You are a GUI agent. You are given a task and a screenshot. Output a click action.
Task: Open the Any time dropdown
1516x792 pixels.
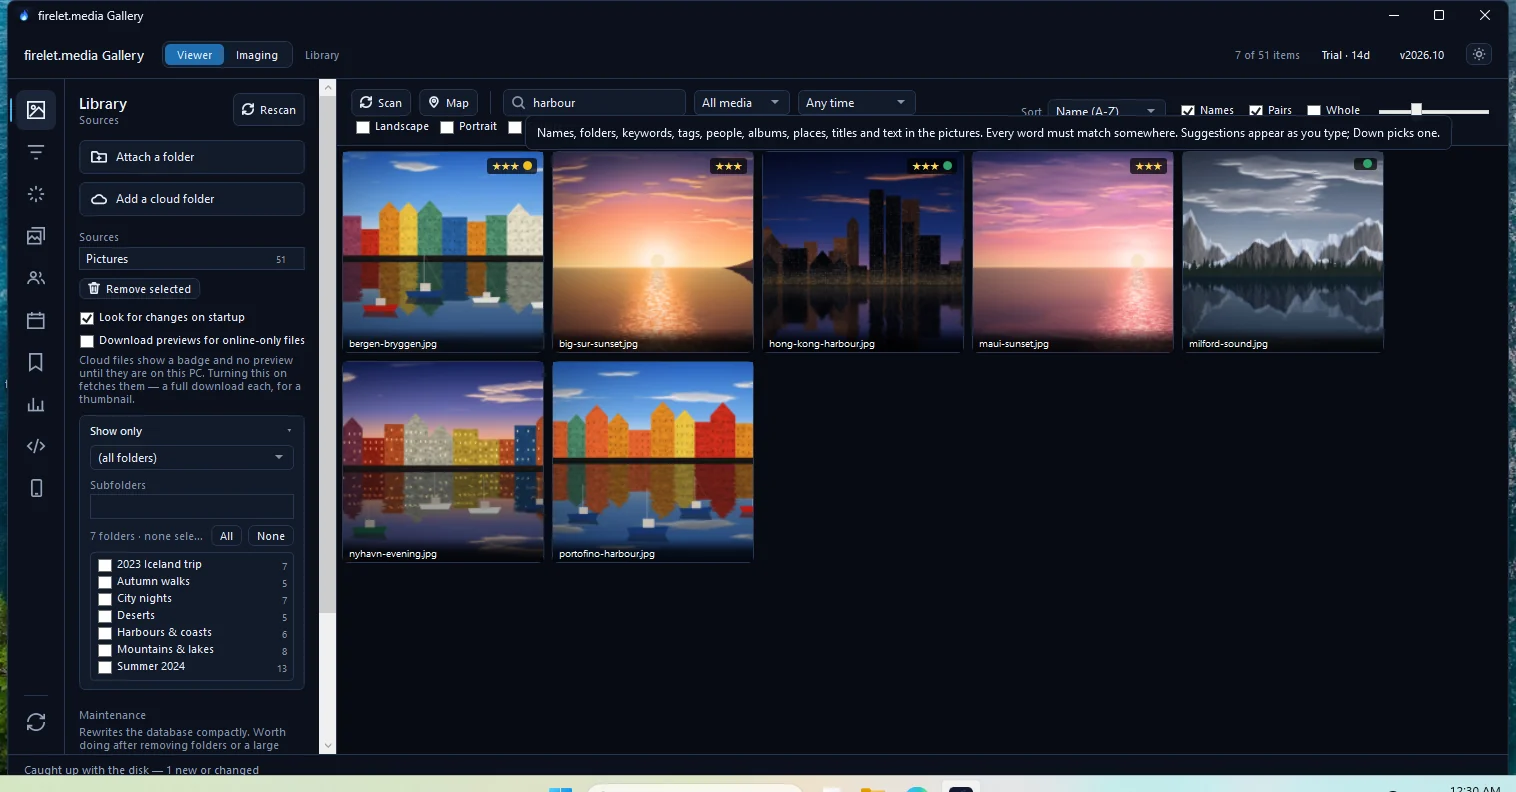click(855, 103)
